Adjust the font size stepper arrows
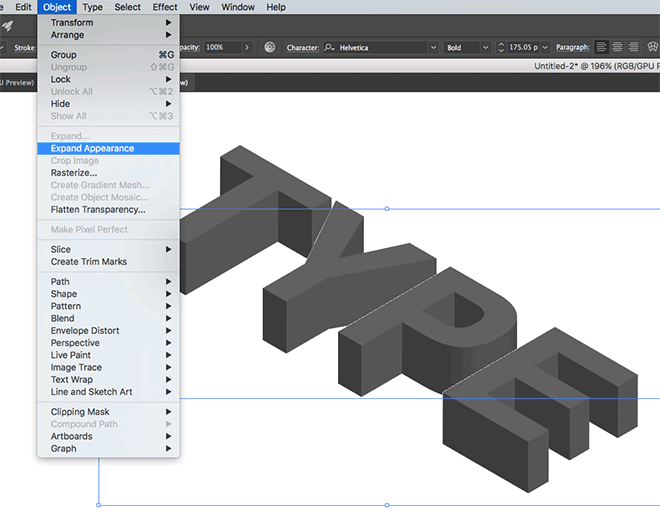 tap(501, 47)
